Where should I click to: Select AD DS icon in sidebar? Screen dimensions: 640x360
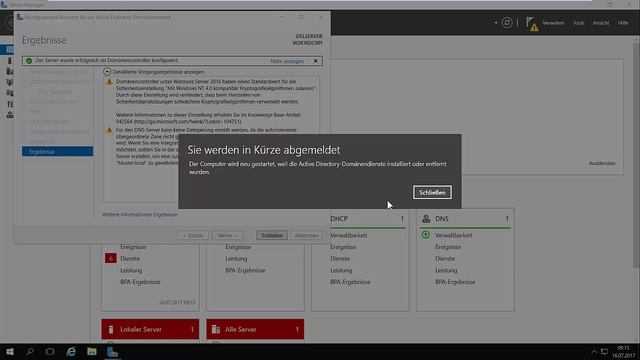tap(9, 82)
